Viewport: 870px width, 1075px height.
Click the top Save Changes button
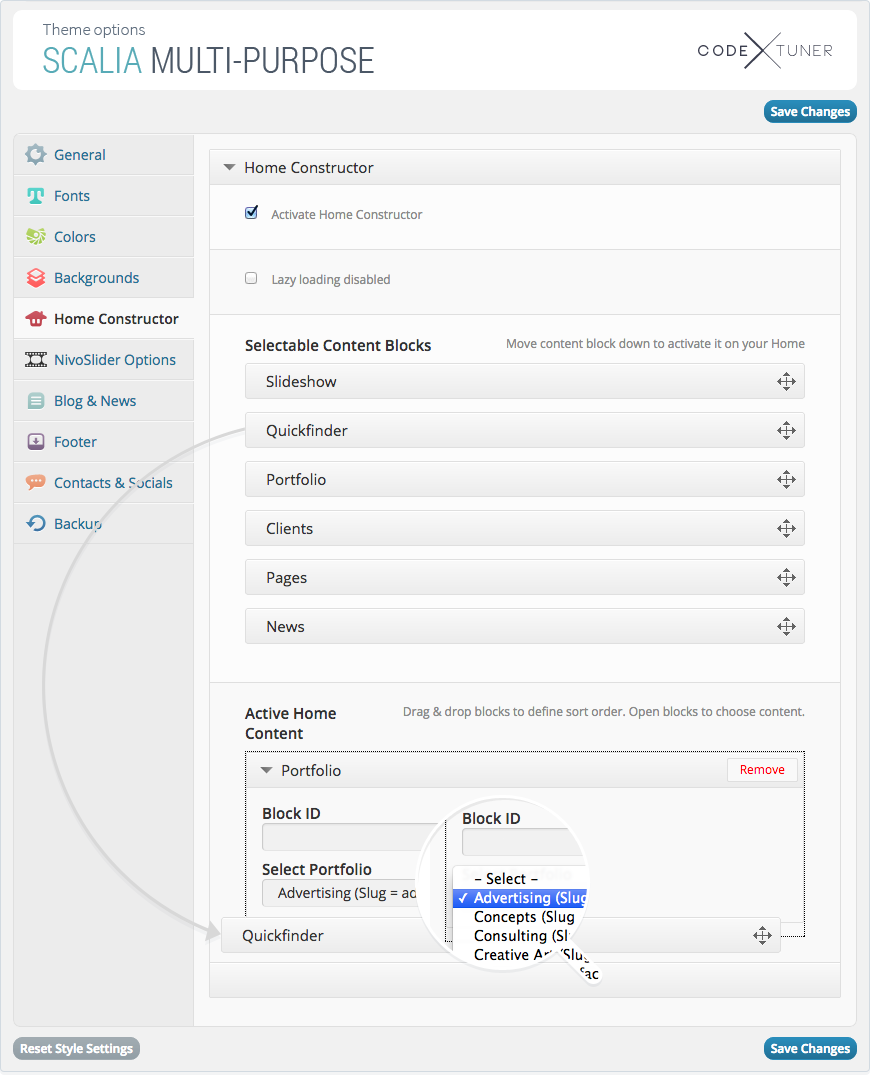tap(810, 111)
